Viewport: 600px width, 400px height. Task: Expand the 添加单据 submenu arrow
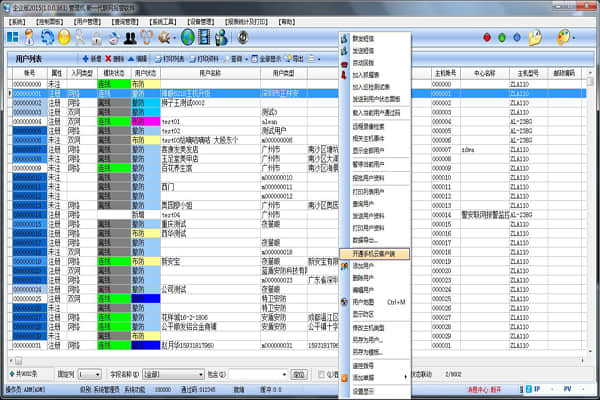(405, 377)
